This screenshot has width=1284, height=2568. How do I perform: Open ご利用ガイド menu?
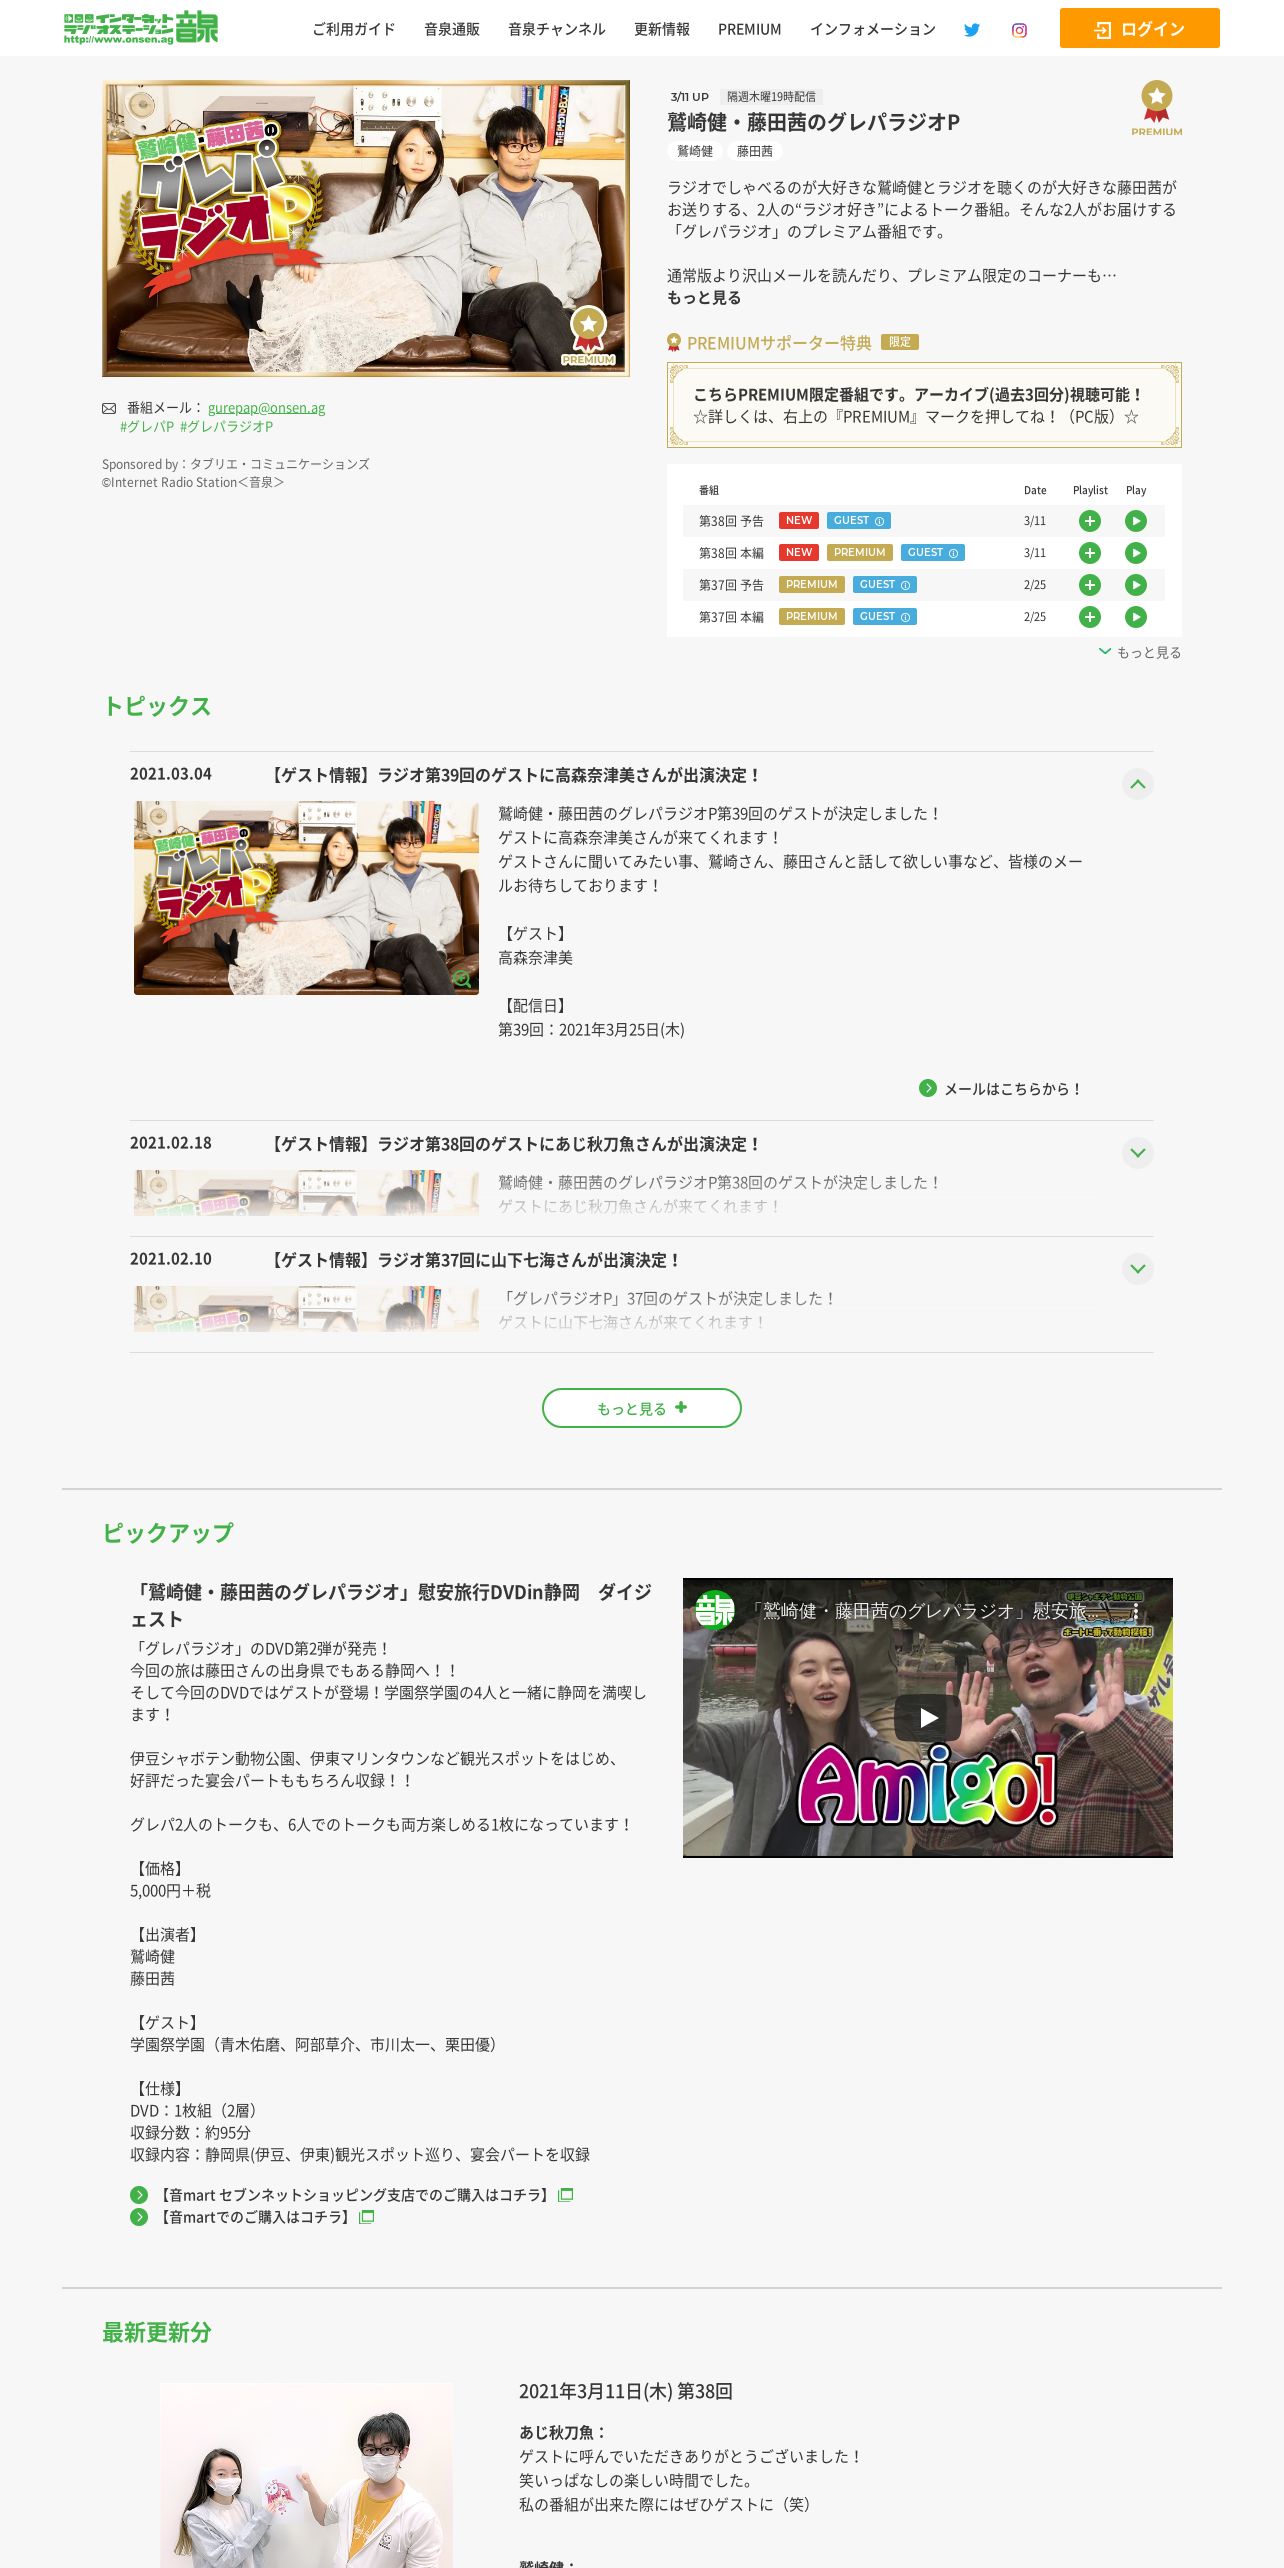(x=354, y=30)
